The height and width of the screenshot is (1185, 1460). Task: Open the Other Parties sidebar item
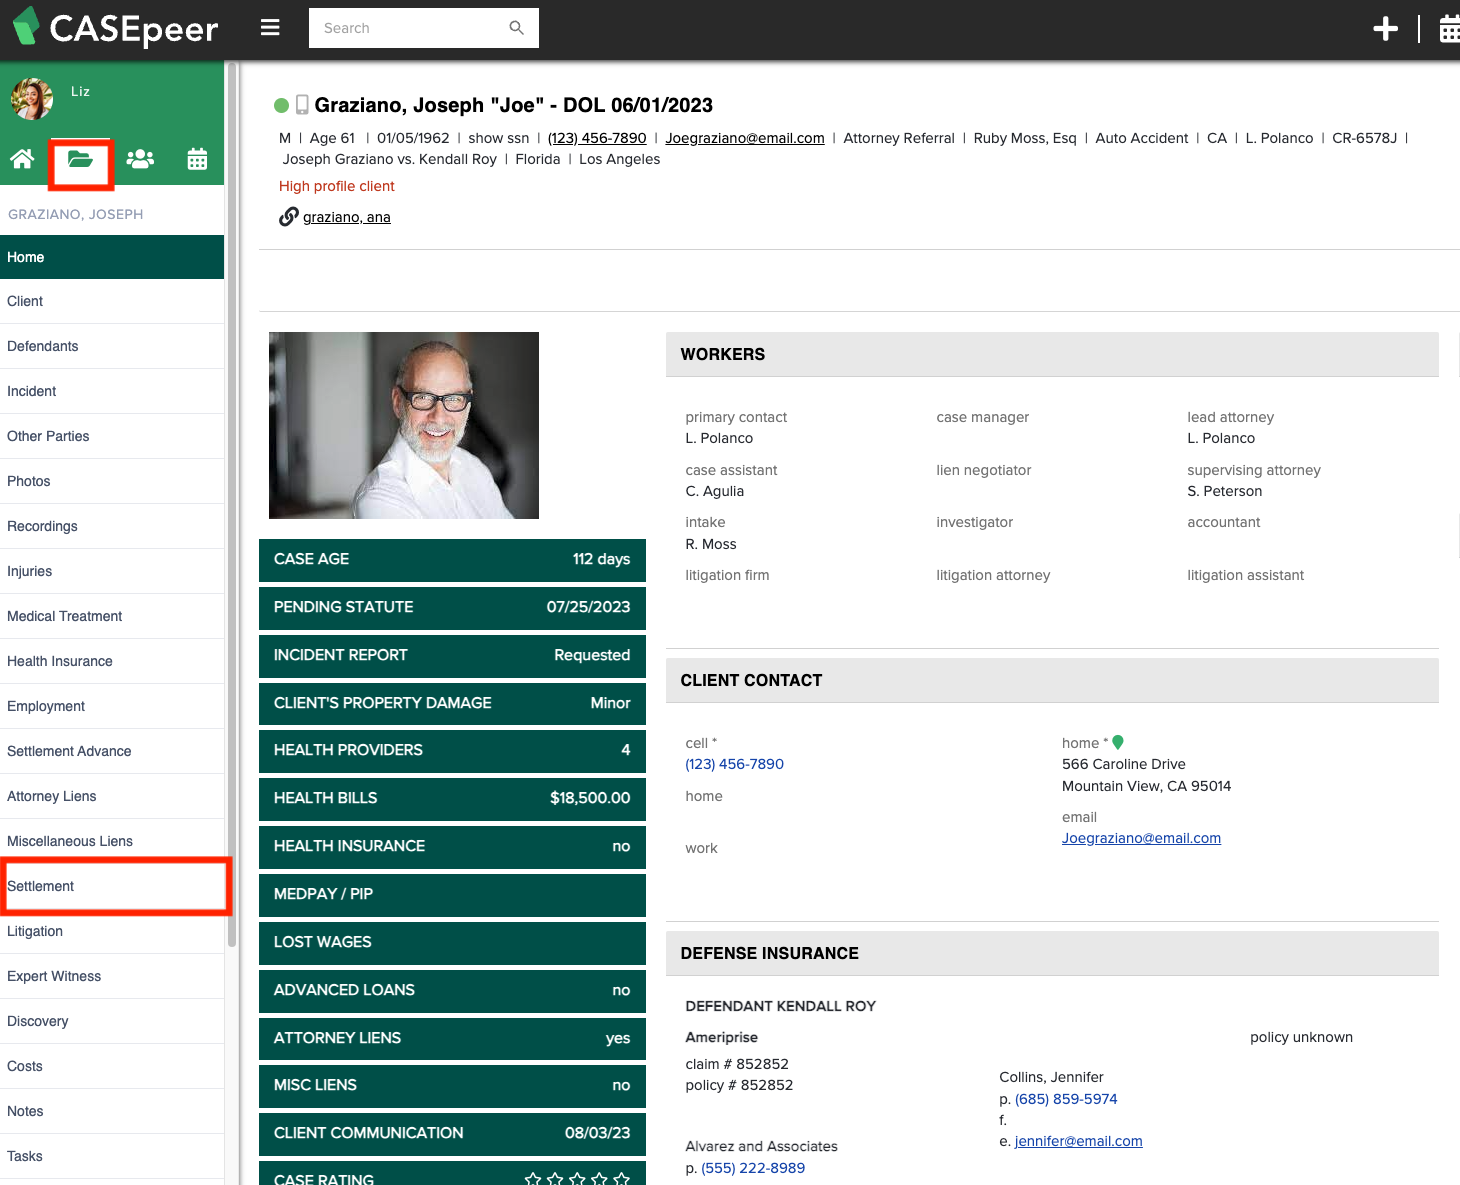[x=112, y=436]
